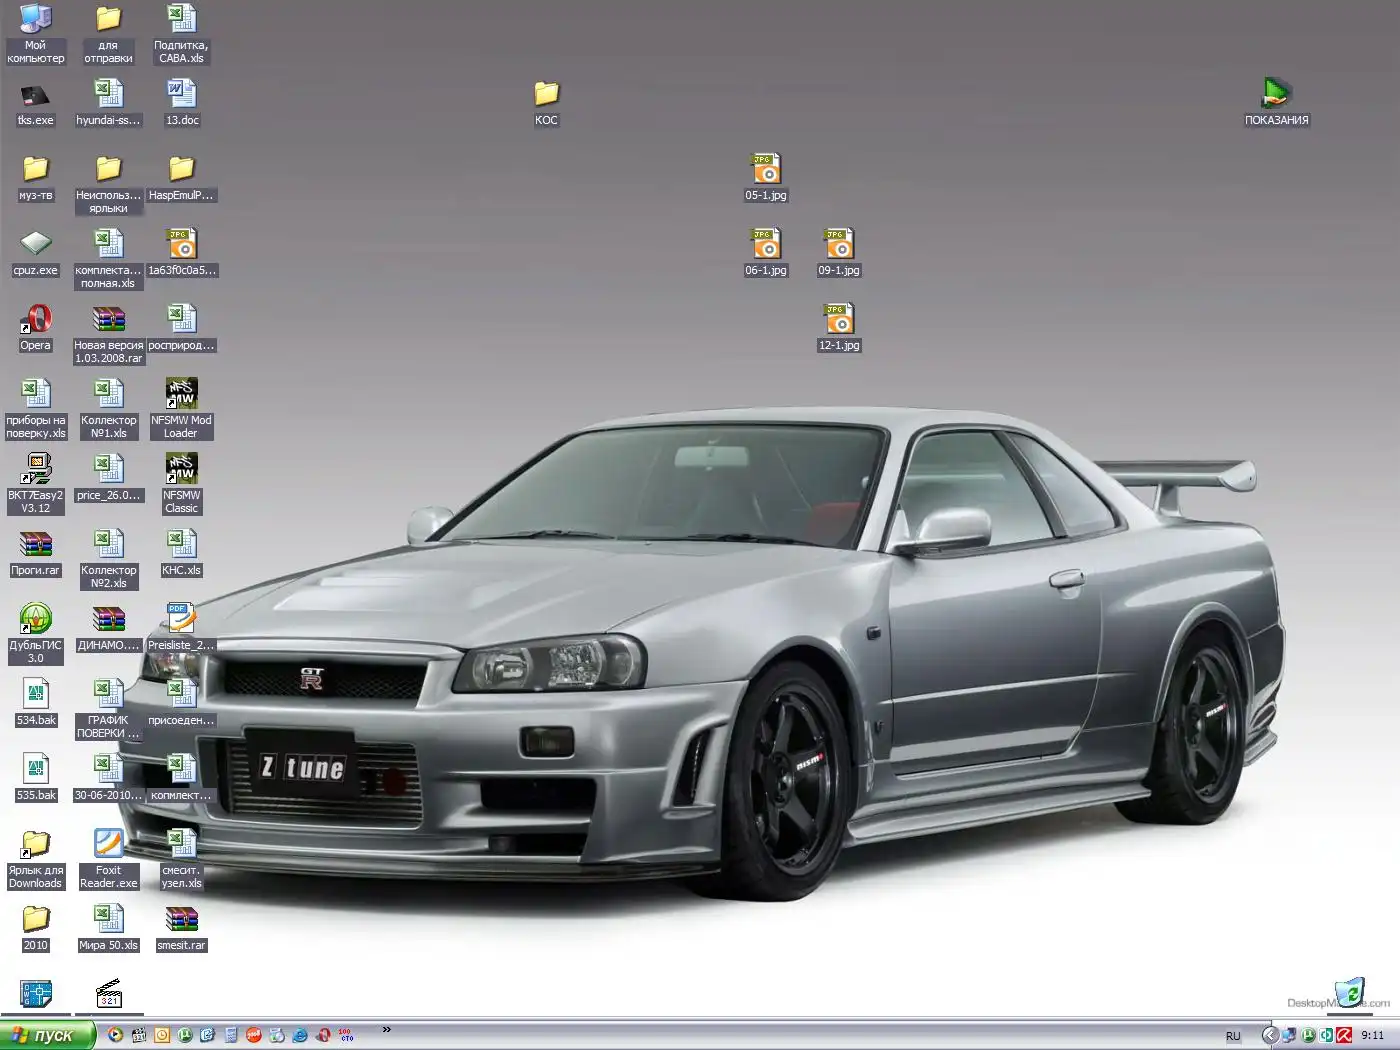Open the пуск Start menu
The width and height of the screenshot is (1400, 1050).
click(47, 1035)
